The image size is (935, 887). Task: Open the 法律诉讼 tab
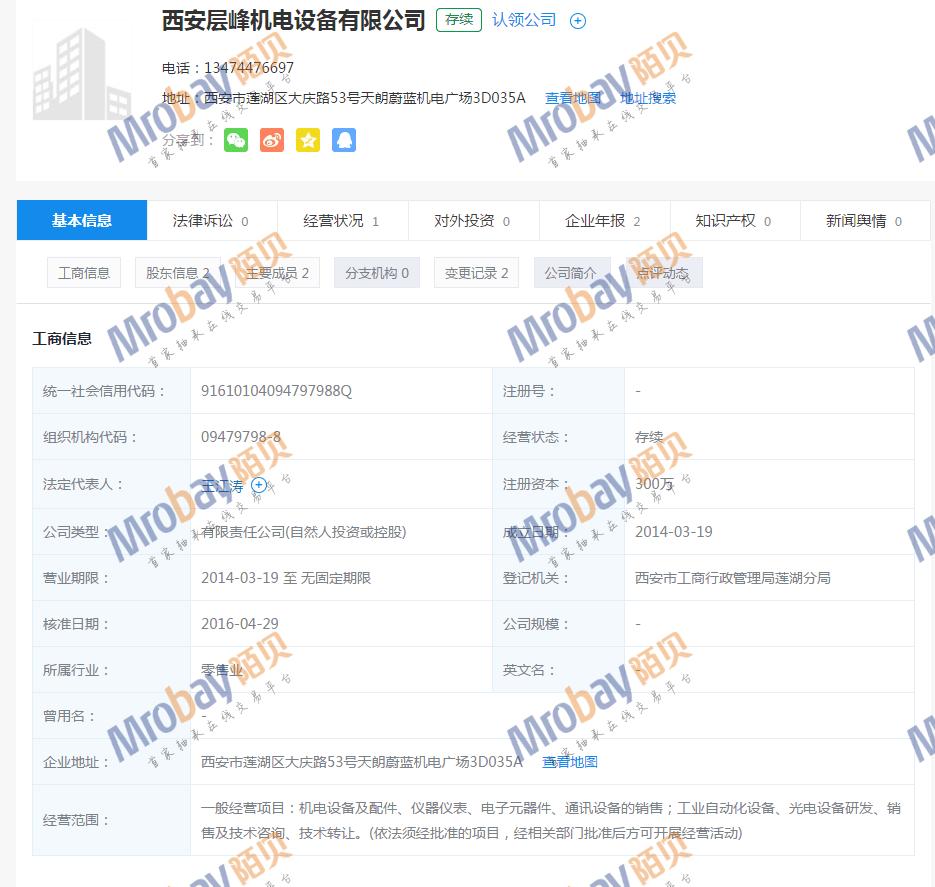coord(211,221)
